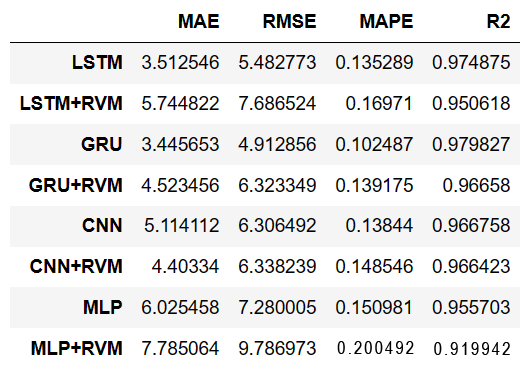Click MLP RMSE value 7.280005
The image size is (525, 372).
(277, 307)
